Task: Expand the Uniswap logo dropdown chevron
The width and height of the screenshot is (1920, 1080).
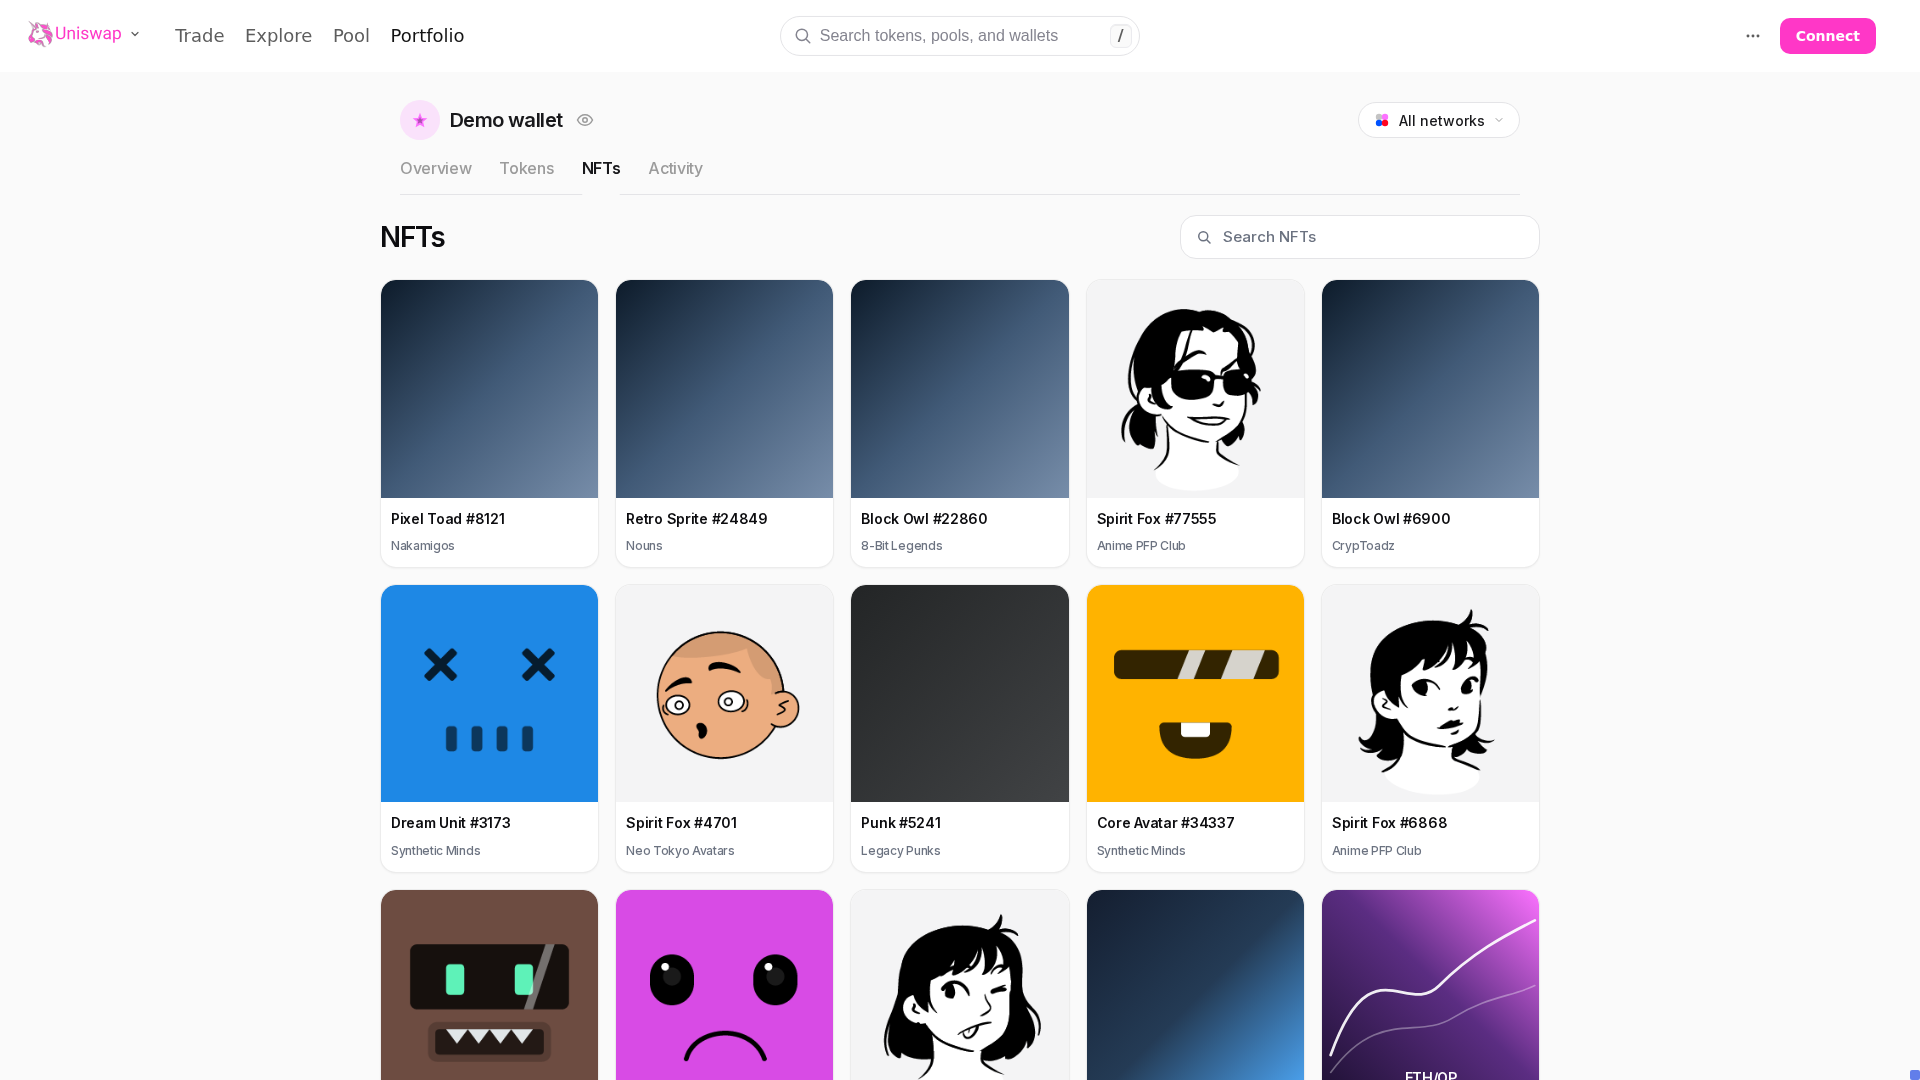Action: click(135, 34)
